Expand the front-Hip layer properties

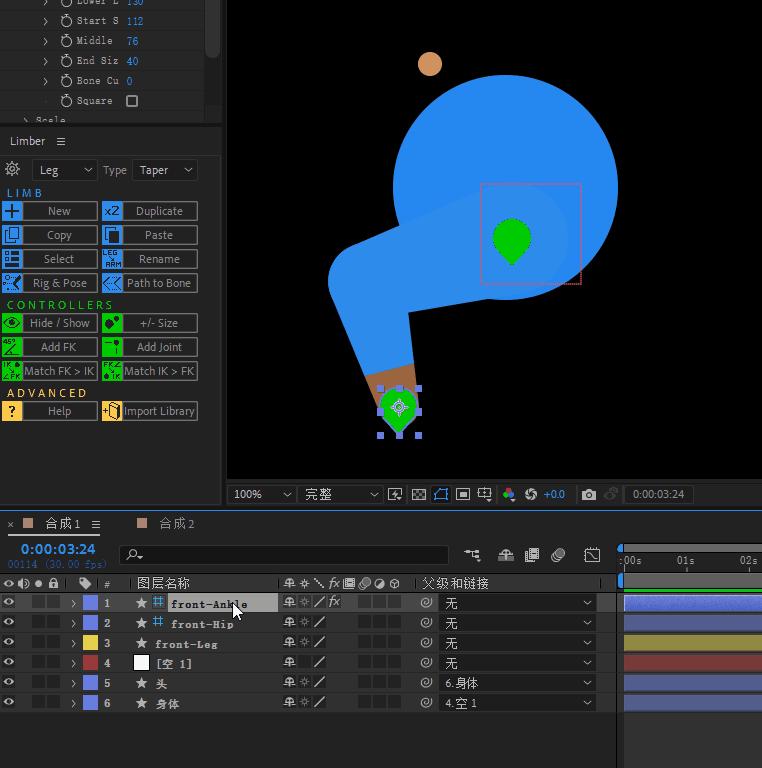point(73,623)
